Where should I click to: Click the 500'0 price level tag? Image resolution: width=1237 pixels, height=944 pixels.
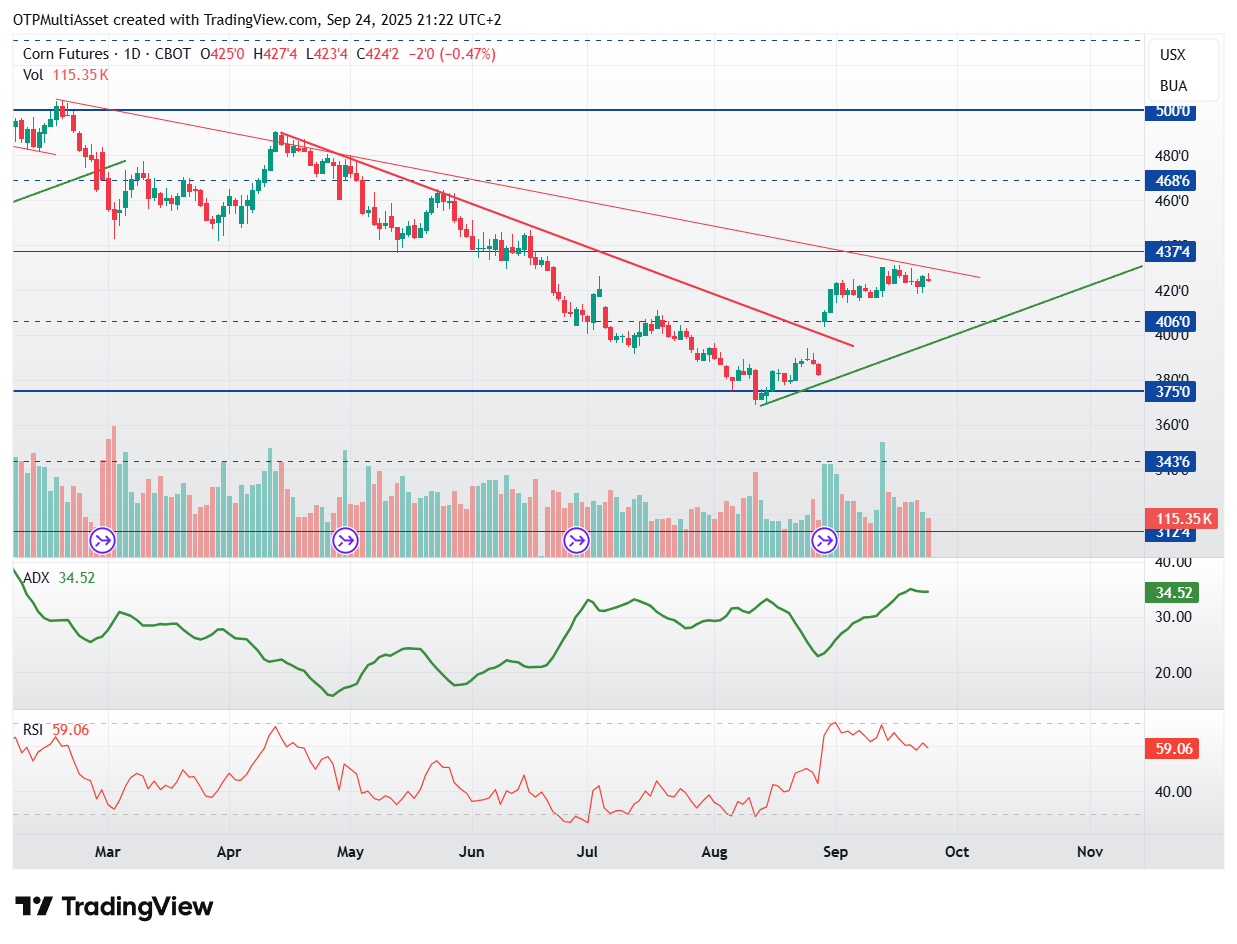(1171, 111)
